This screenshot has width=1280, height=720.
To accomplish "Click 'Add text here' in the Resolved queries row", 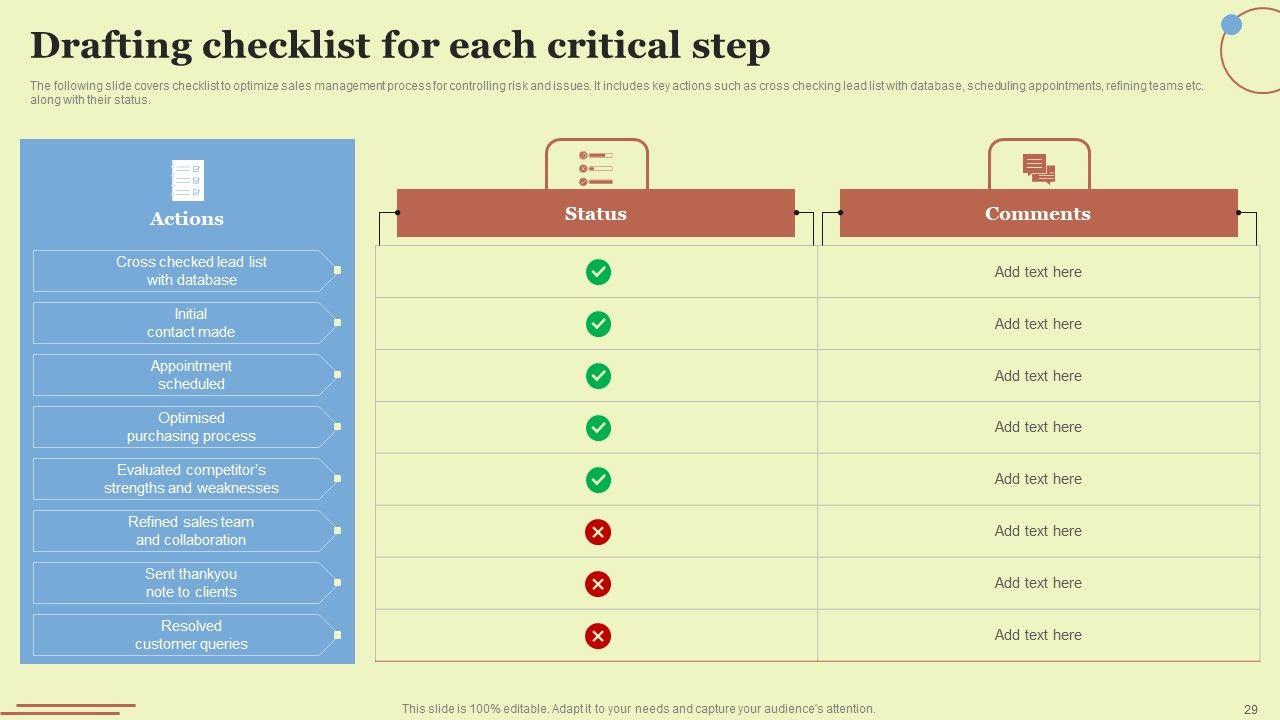I will (x=1038, y=635).
